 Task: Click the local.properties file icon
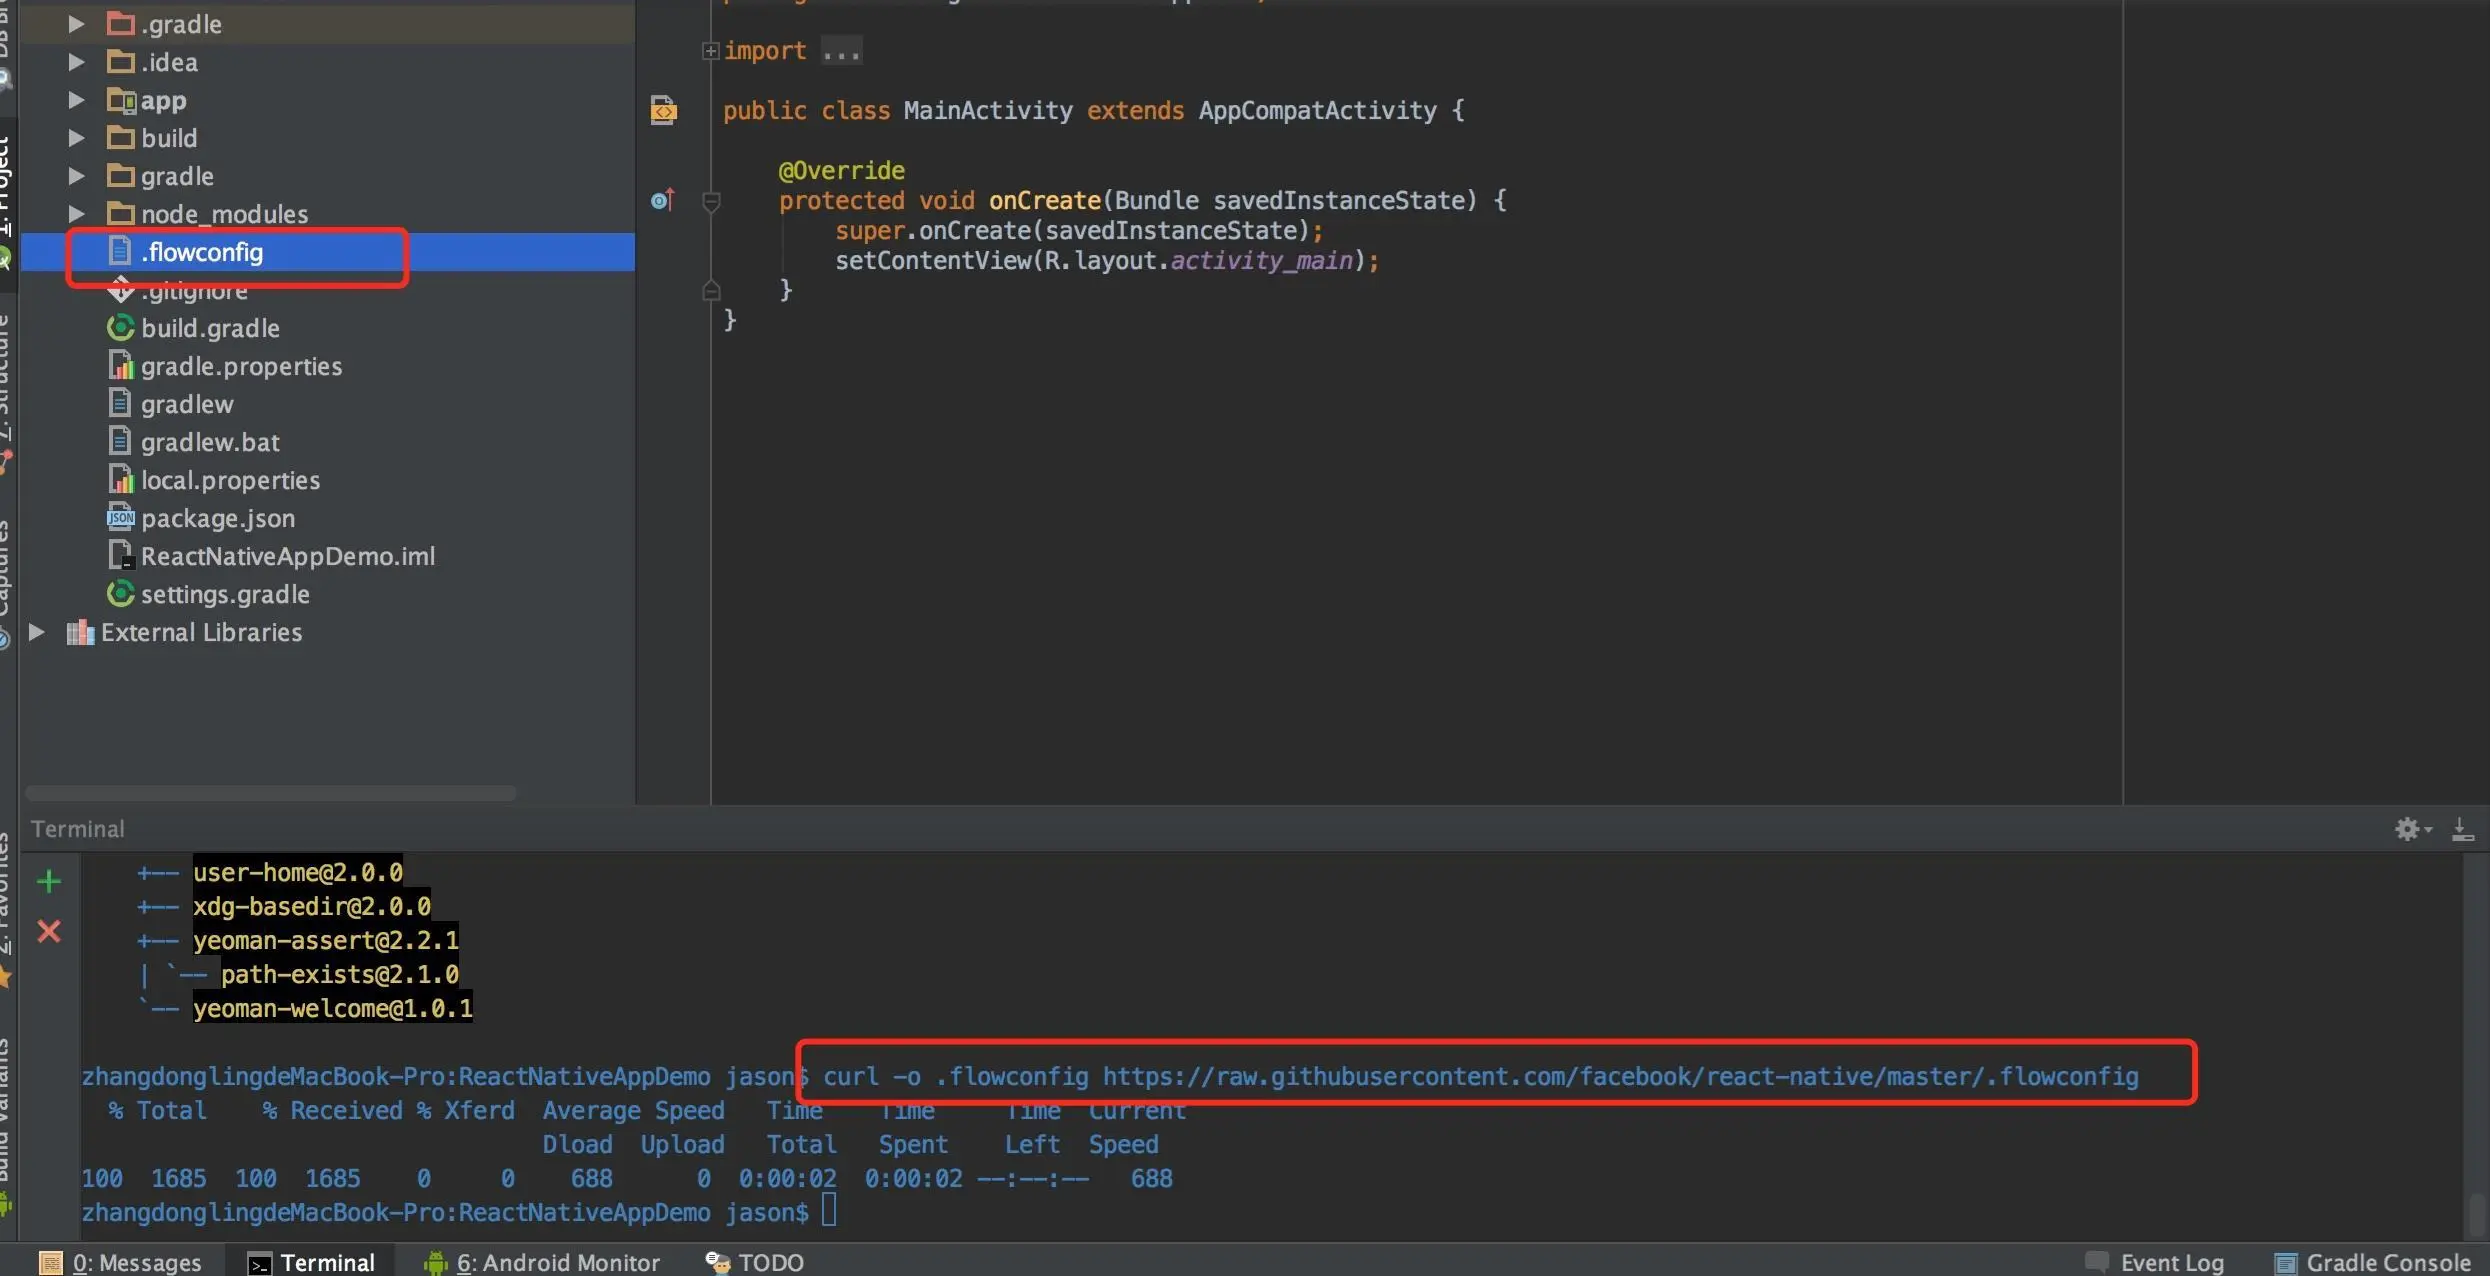click(121, 480)
